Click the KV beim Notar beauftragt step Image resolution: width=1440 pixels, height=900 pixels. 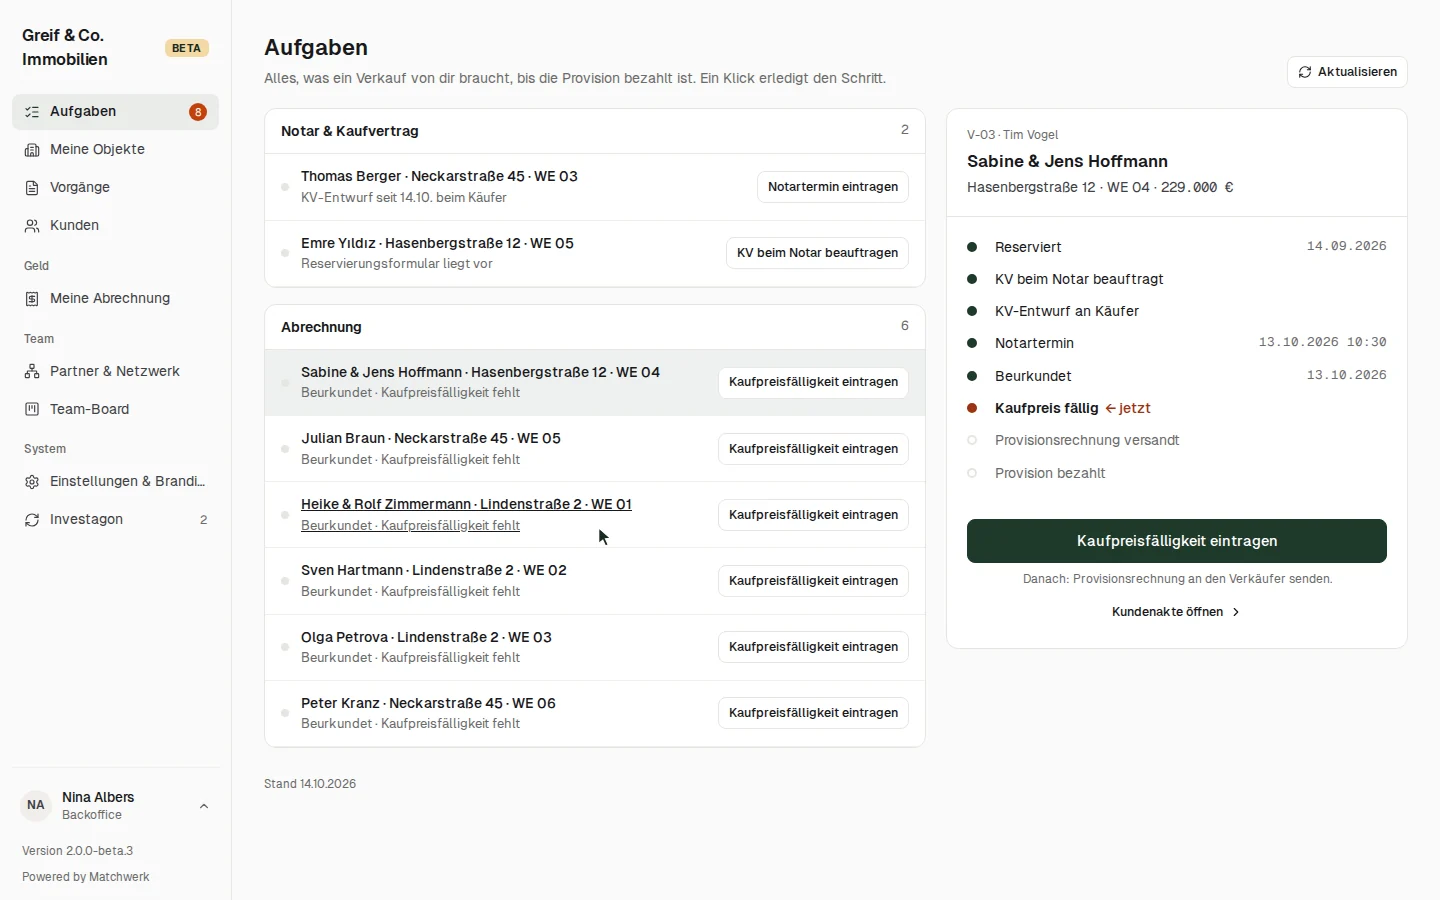1177,279
